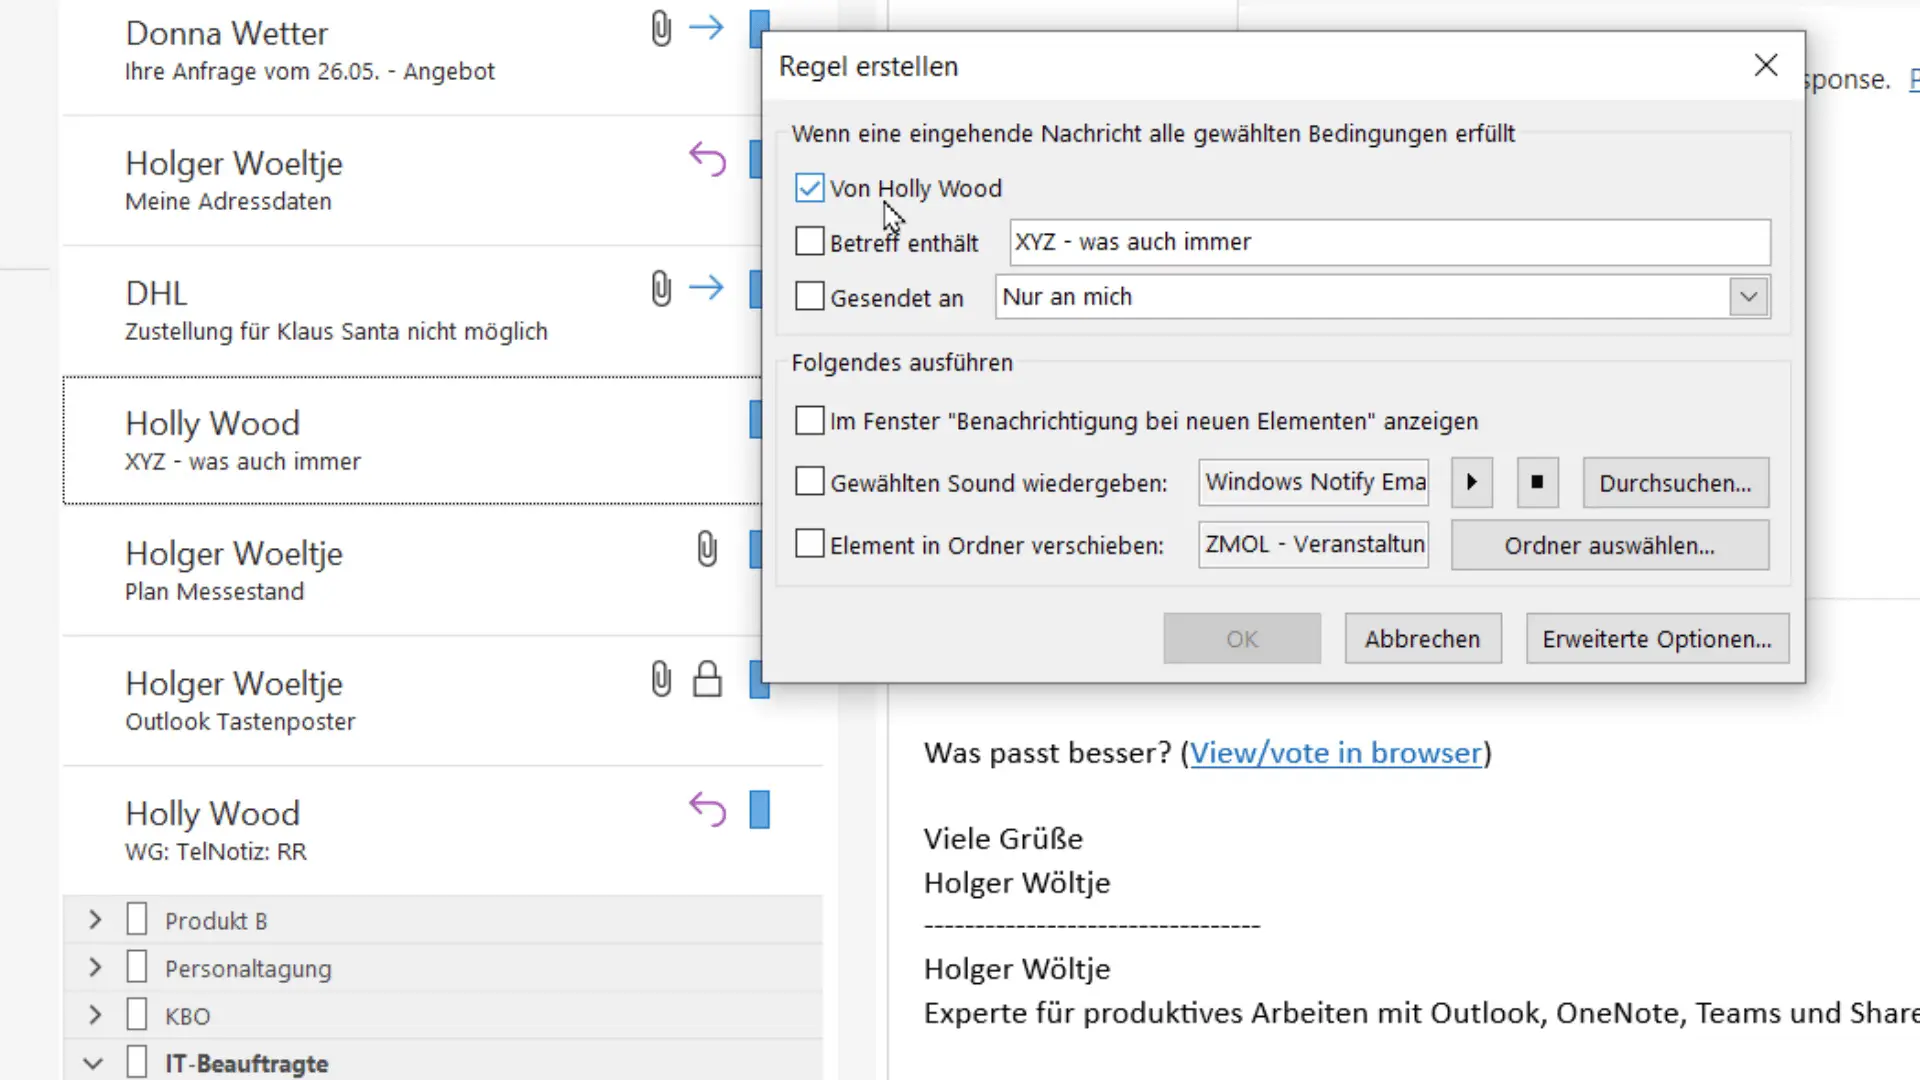Click the paperclip attachment icon on the DHL email
The image size is (1920, 1080).
pyautogui.click(x=660, y=289)
